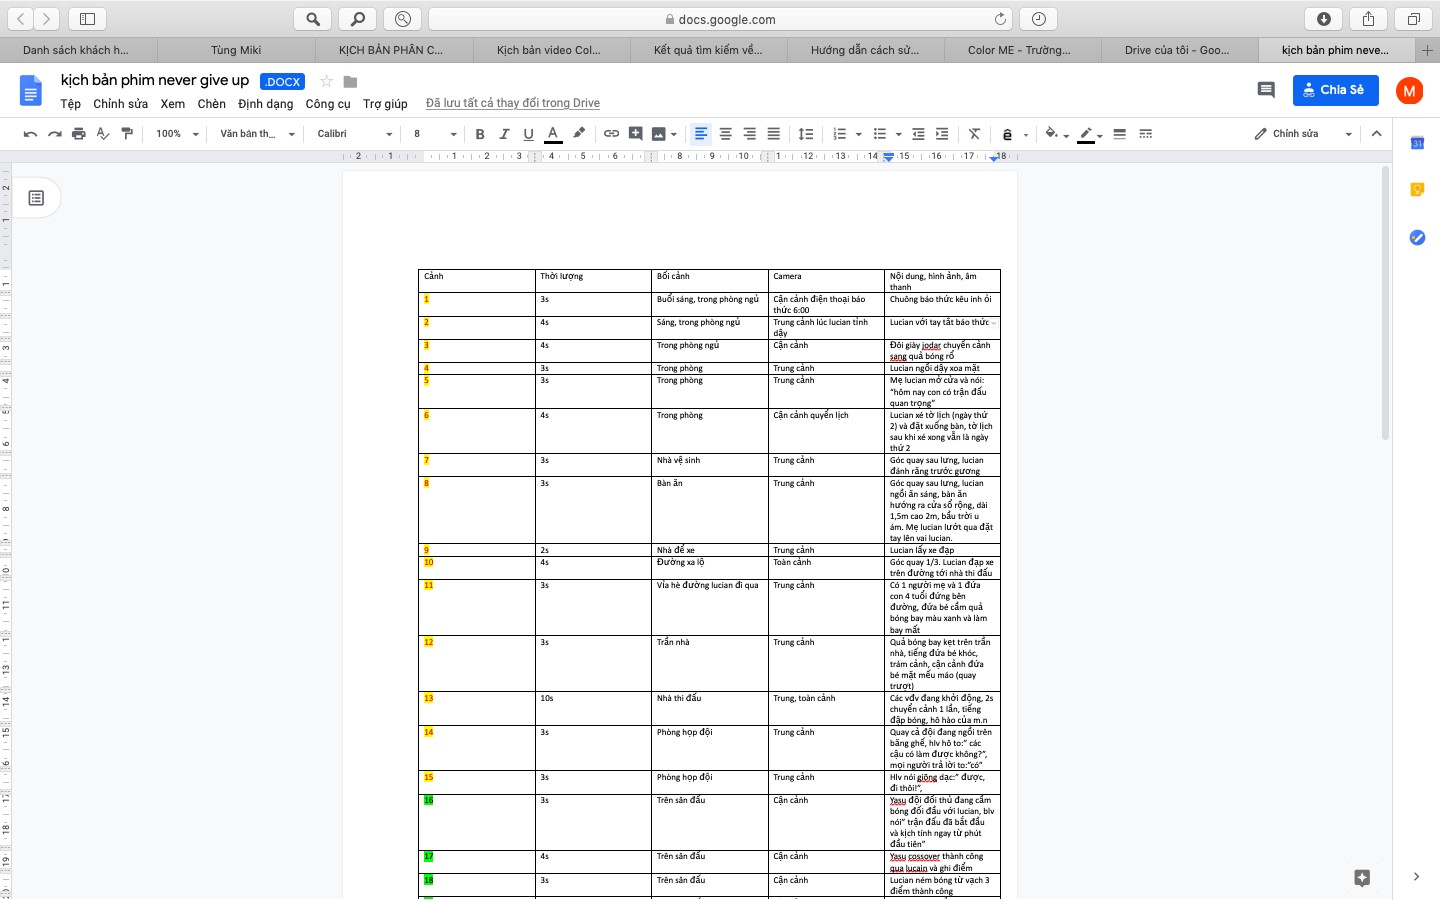
Task: Select the Paint format roller tool
Action: 127,134
